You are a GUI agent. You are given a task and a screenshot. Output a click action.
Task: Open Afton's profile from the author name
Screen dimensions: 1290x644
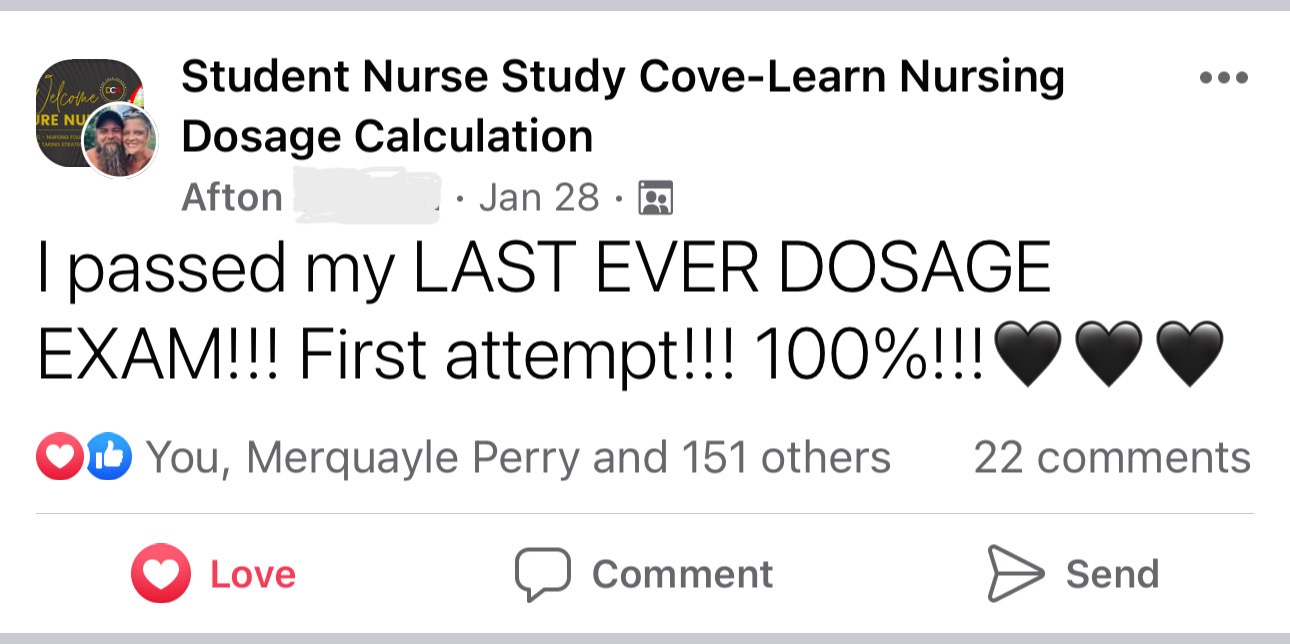click(x=232, y=198)
